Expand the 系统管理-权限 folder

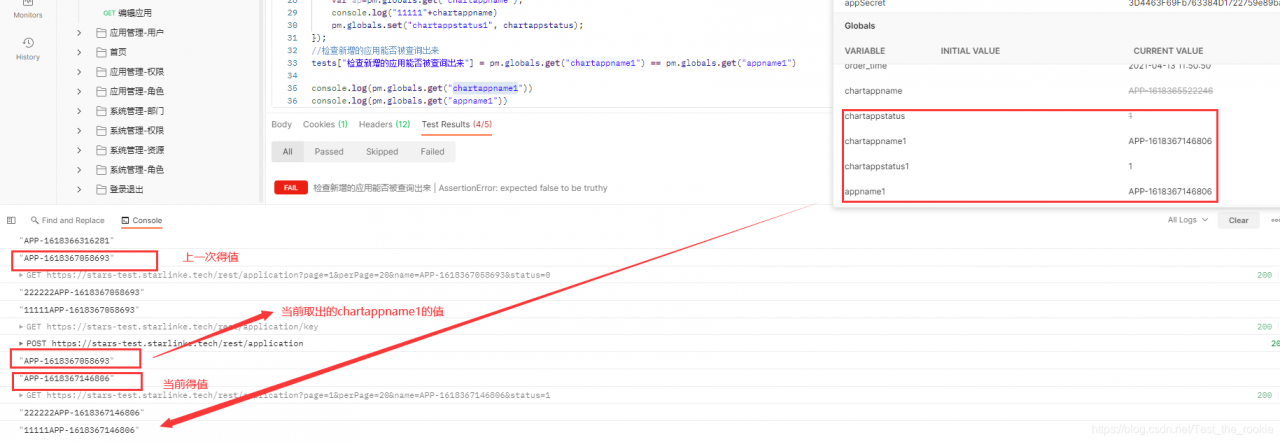79,130
